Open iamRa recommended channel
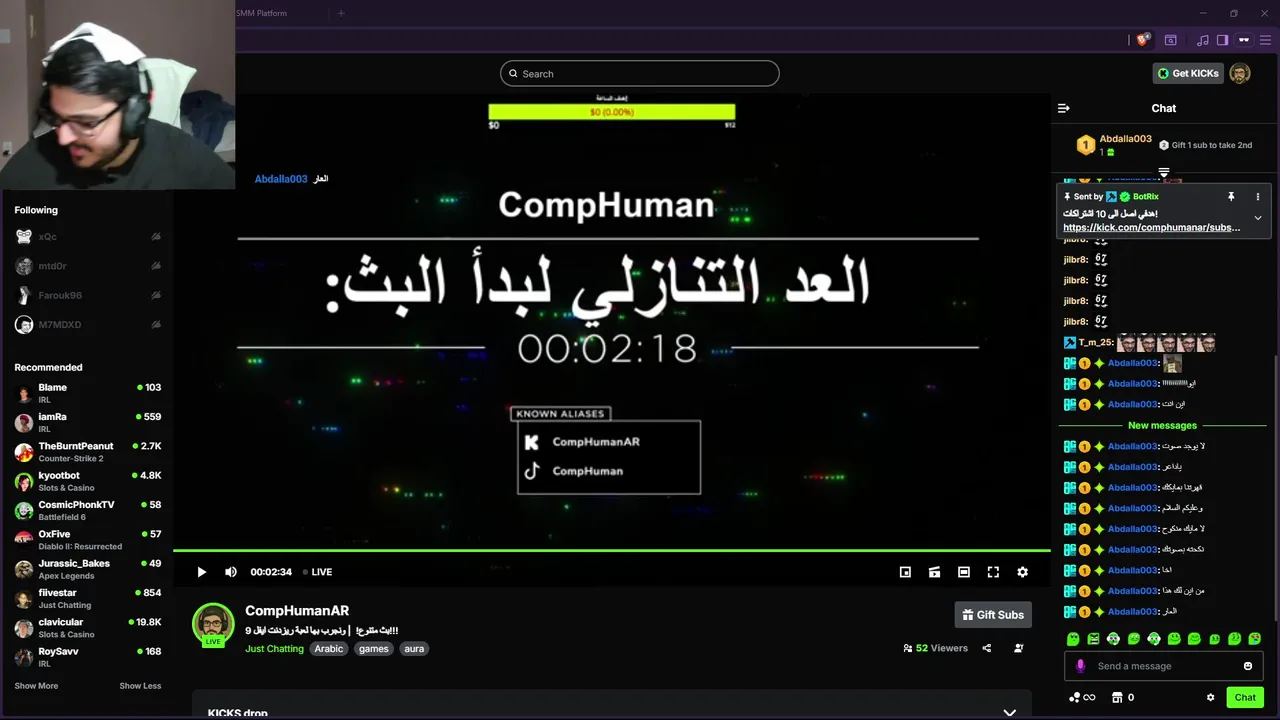 pyautogui.click(x=87, y=422)
